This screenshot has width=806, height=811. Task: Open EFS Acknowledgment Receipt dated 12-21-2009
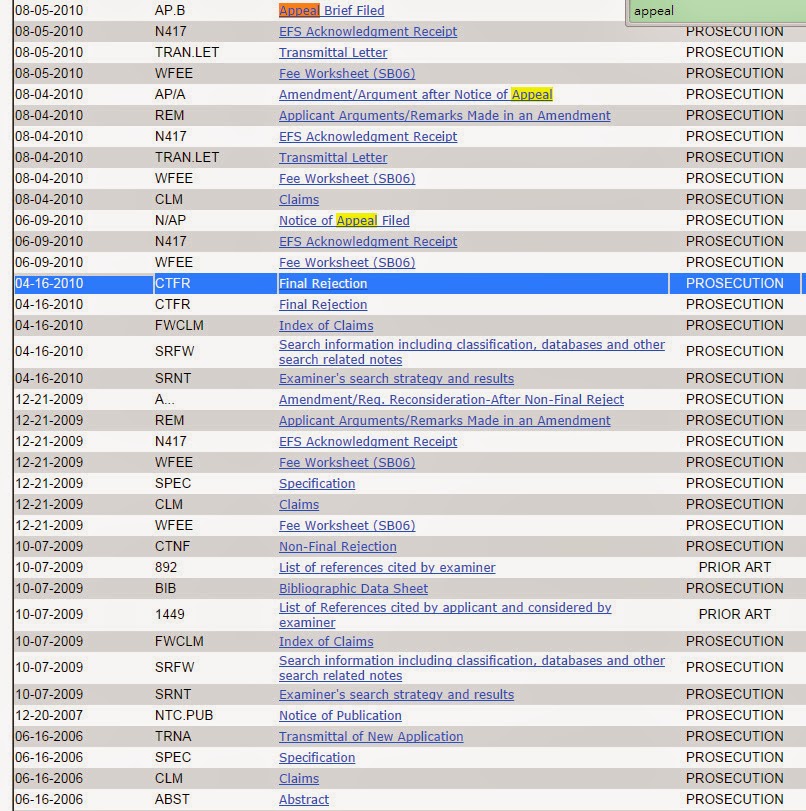[368, 442]
